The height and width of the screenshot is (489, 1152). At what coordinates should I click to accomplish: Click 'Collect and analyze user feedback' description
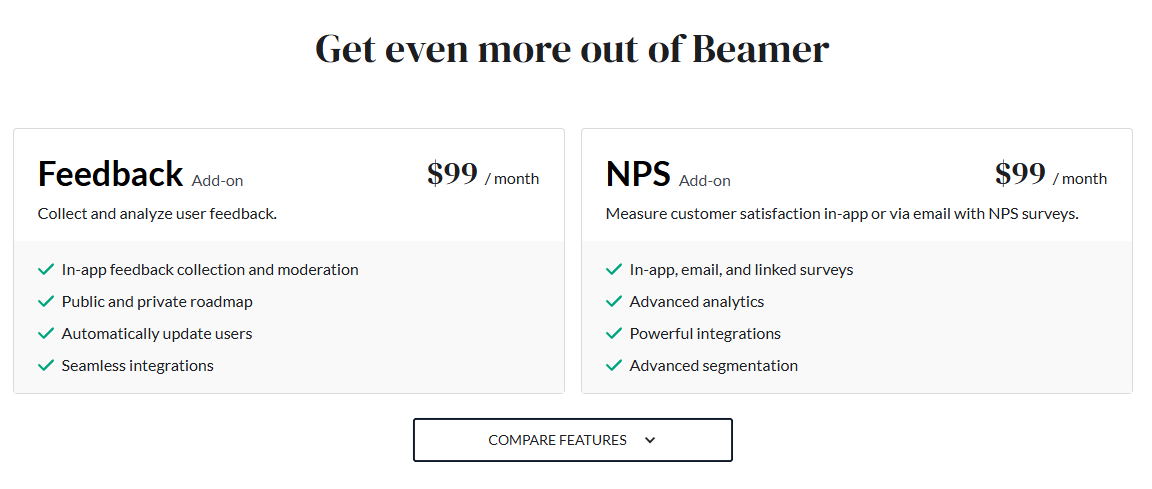(x=157, y=213)
